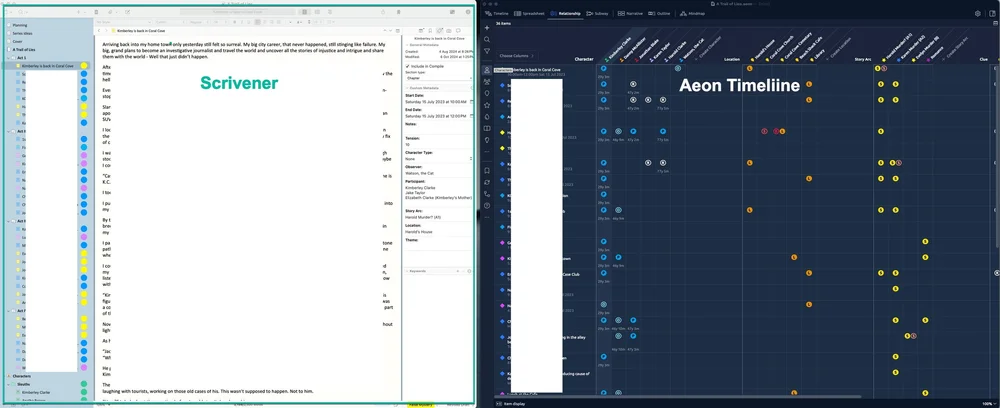
Task: Switch to the Mindmap view tab
Action: (692, 13)
